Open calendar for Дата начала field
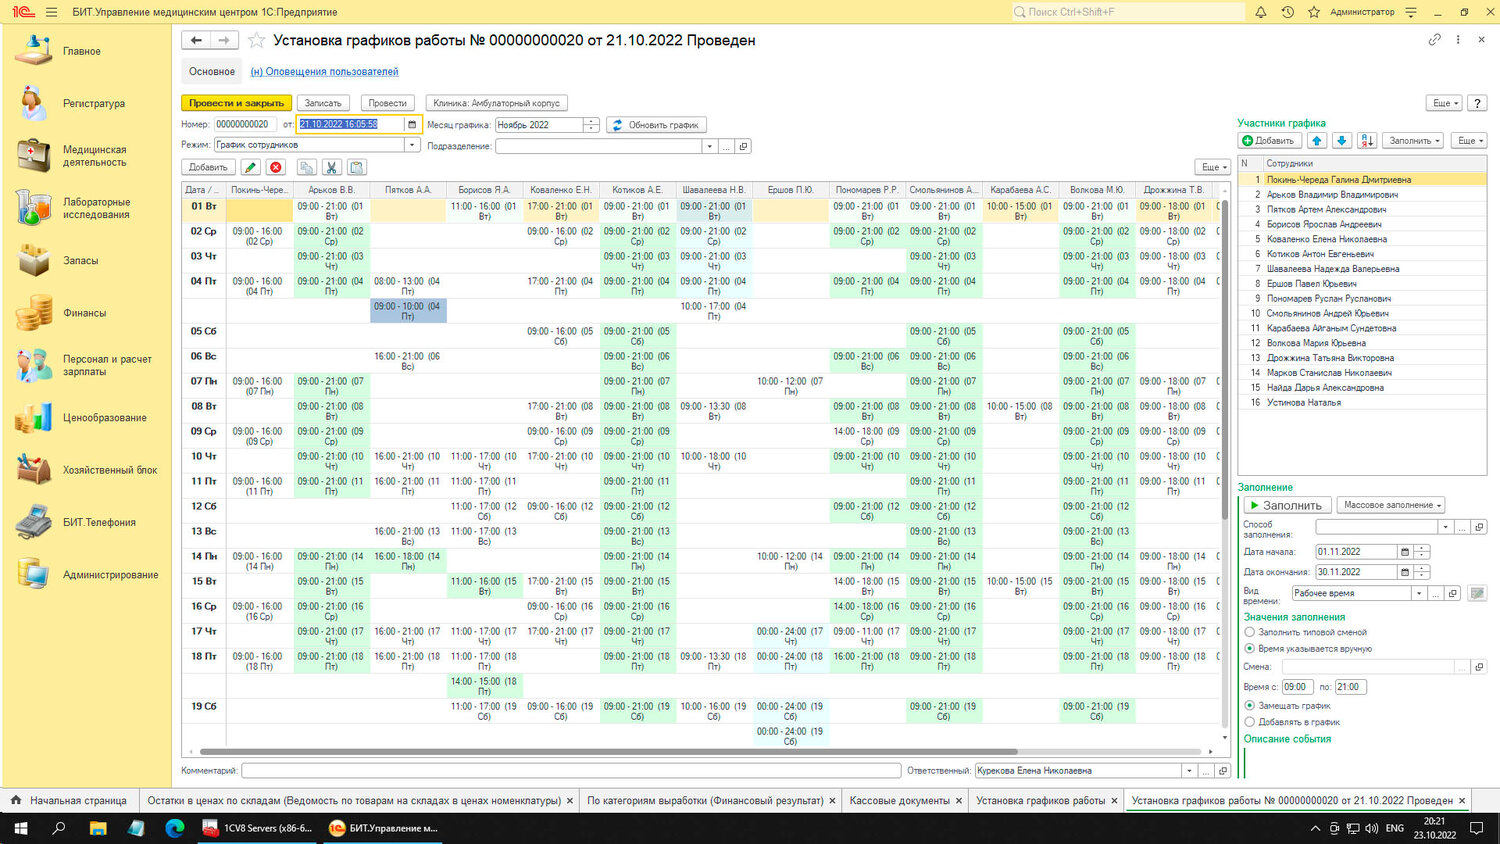This screenshot has height=844, width=1500. tap(1405, 552)
